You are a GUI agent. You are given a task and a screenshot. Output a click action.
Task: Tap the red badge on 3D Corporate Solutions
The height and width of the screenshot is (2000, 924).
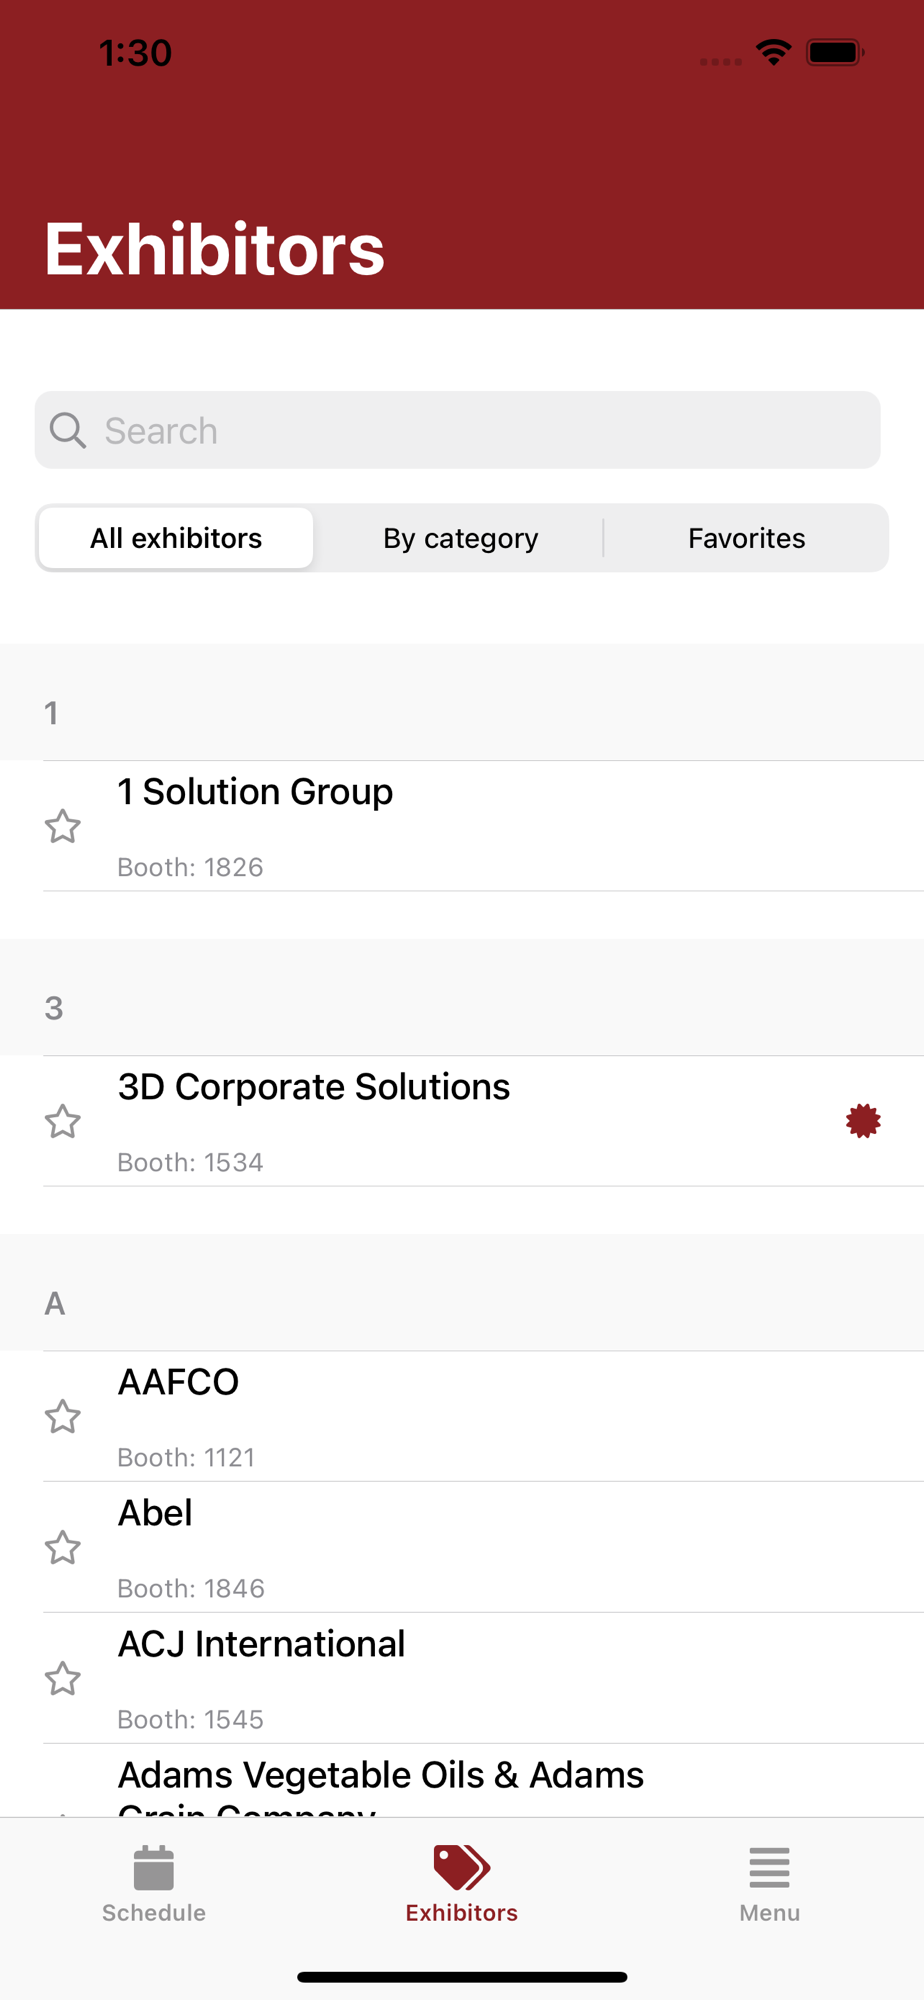point(863,1121)
